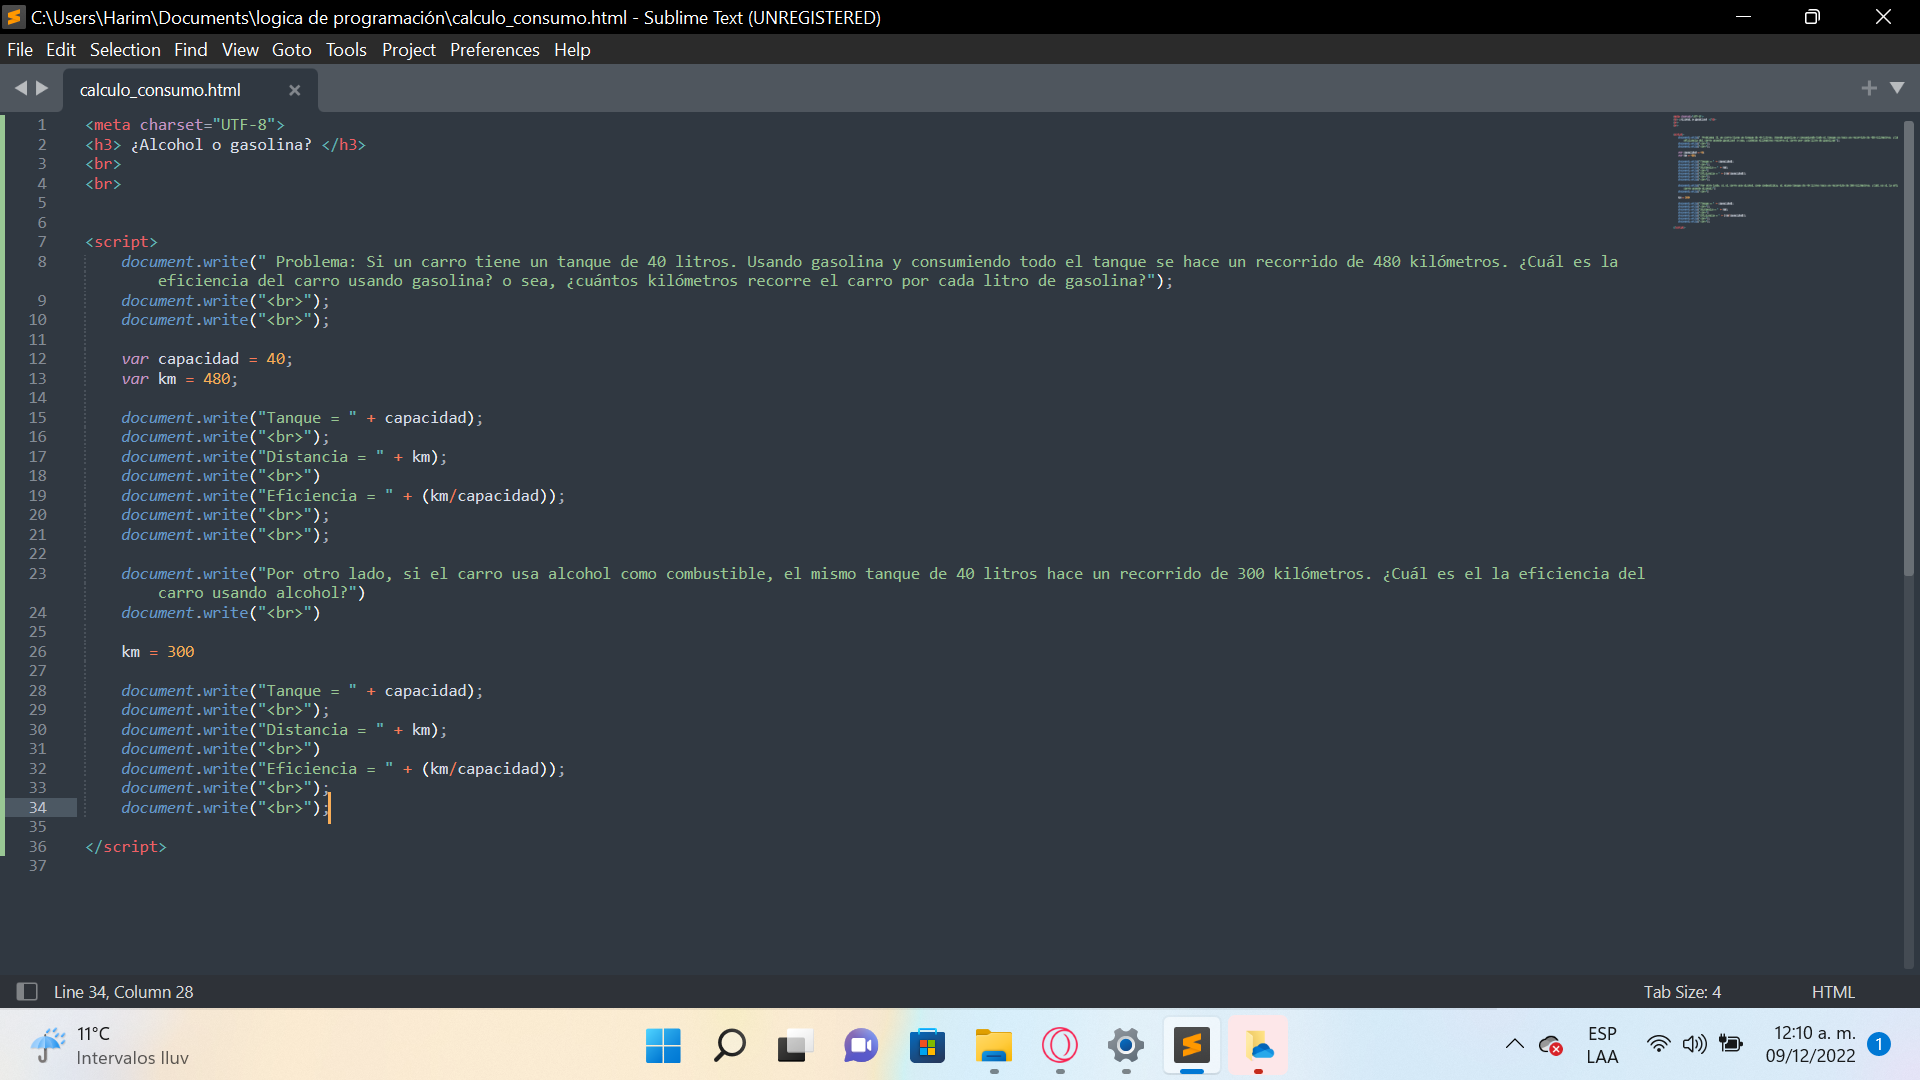Click line number 12 in gutter

37,359
